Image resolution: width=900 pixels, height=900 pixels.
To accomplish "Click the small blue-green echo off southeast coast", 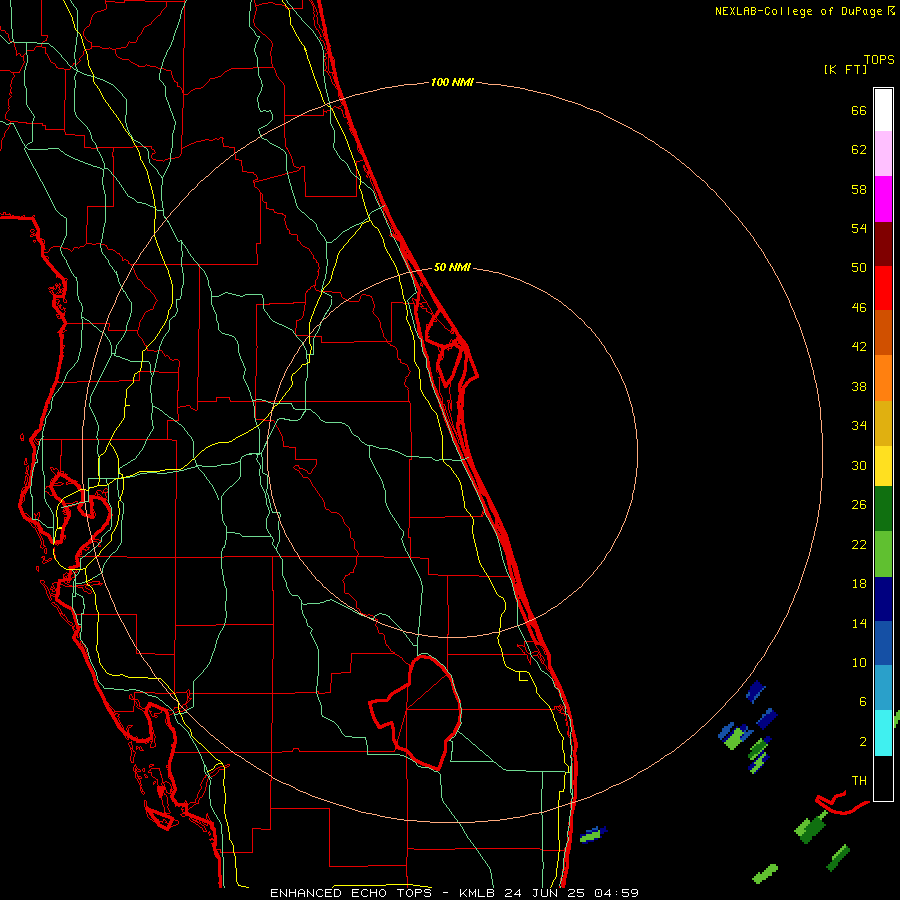I will click(593, 834).
